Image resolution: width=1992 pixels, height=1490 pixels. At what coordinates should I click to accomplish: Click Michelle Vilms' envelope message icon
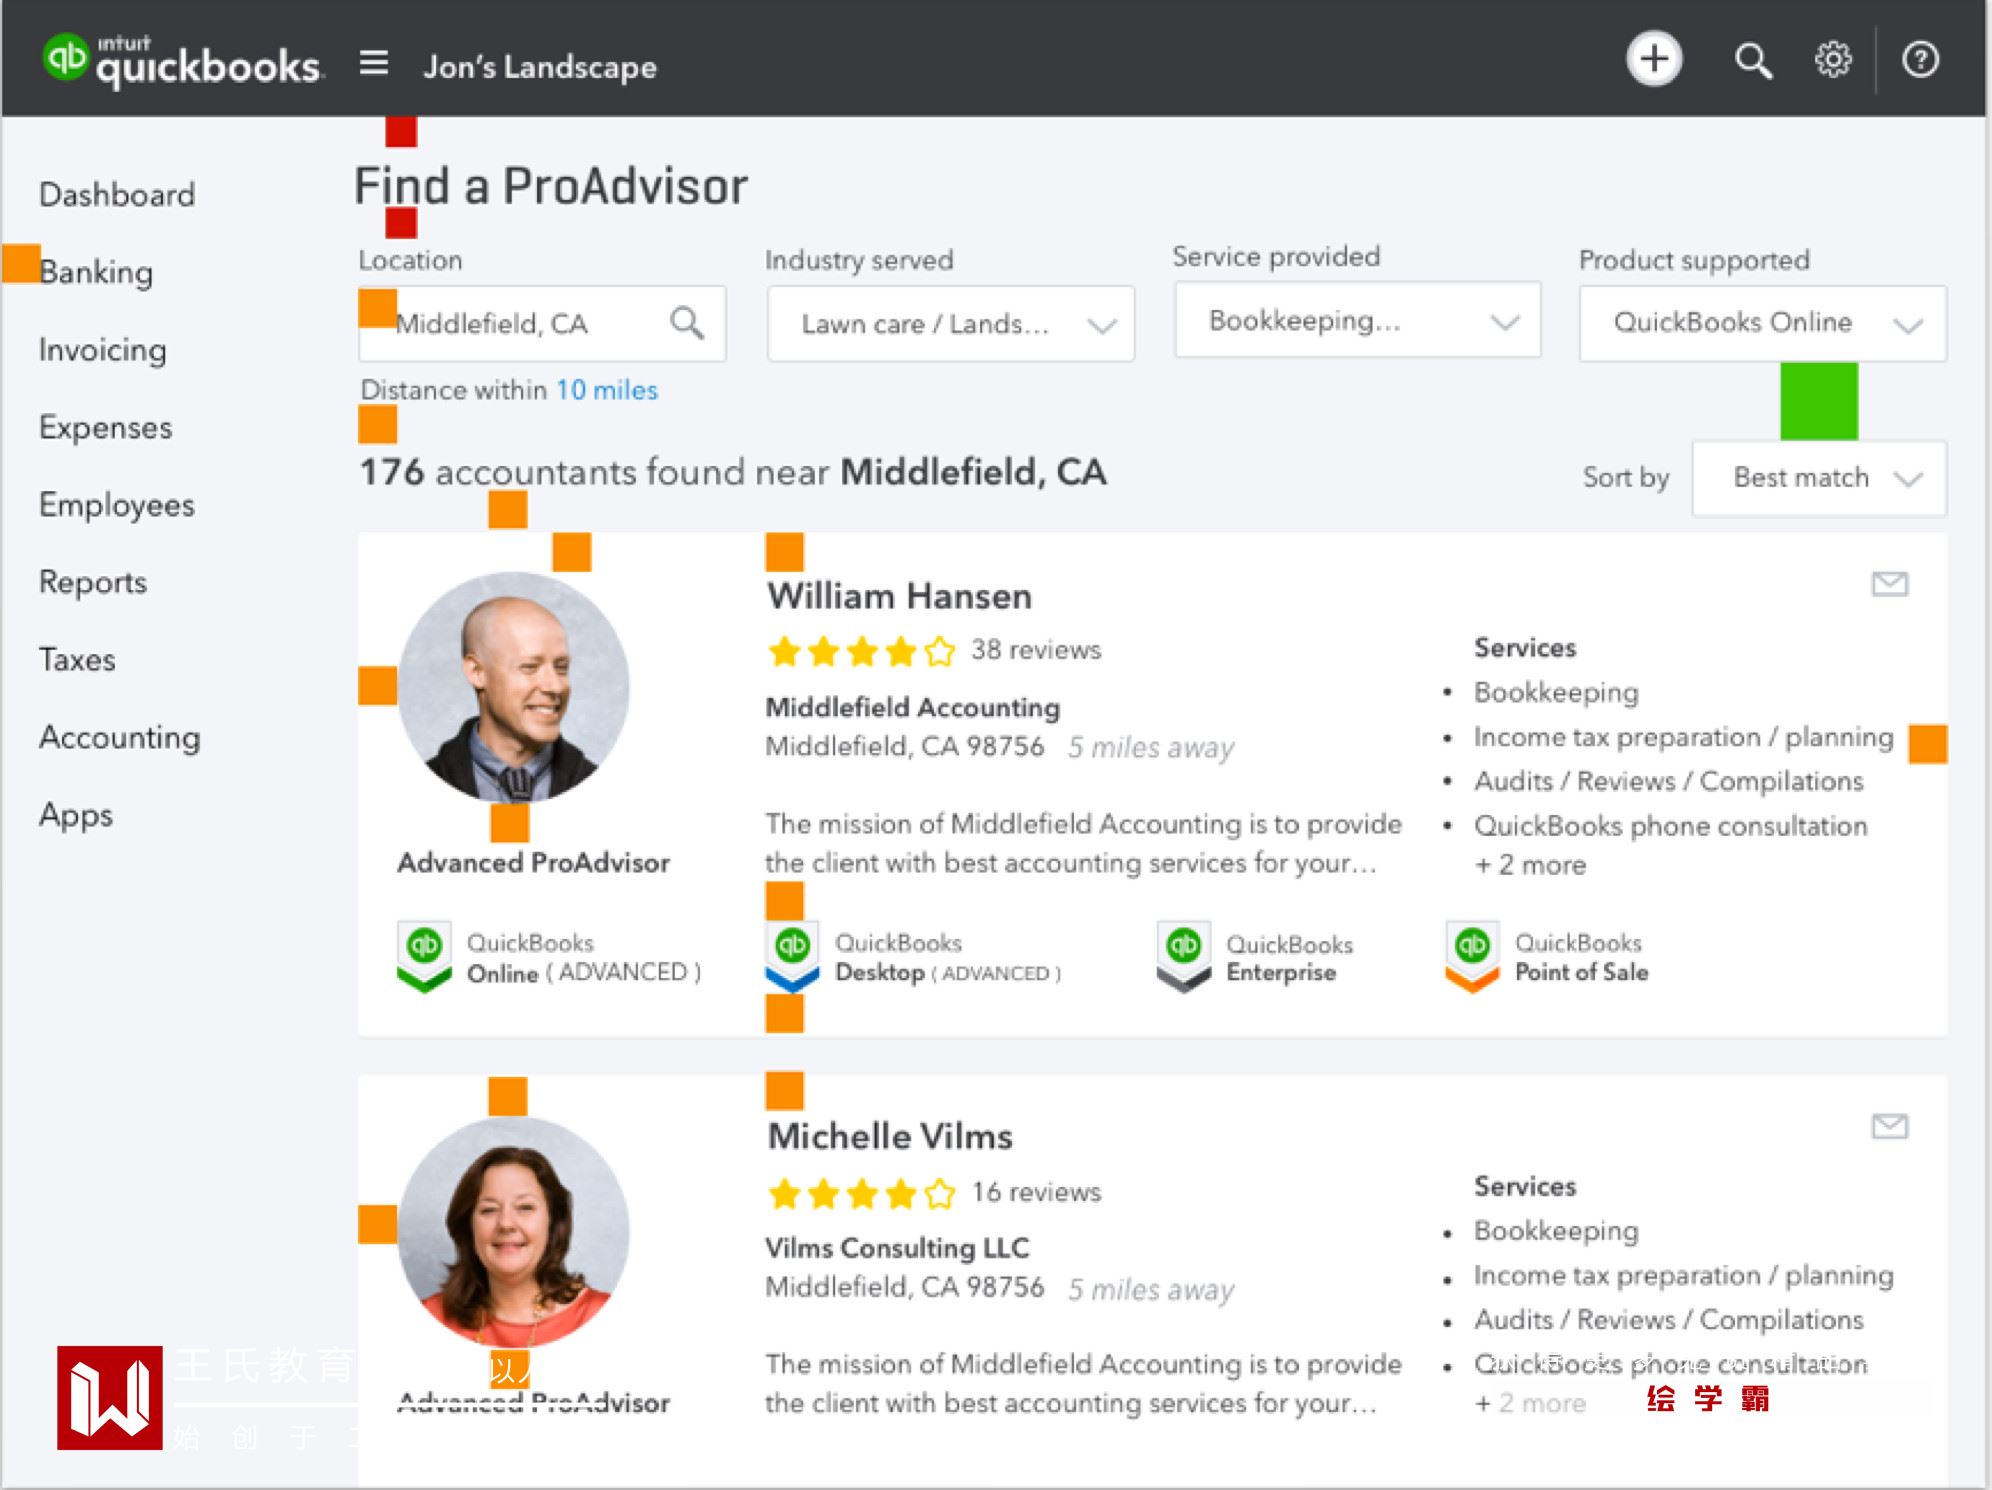(x=1889, y=1126)
